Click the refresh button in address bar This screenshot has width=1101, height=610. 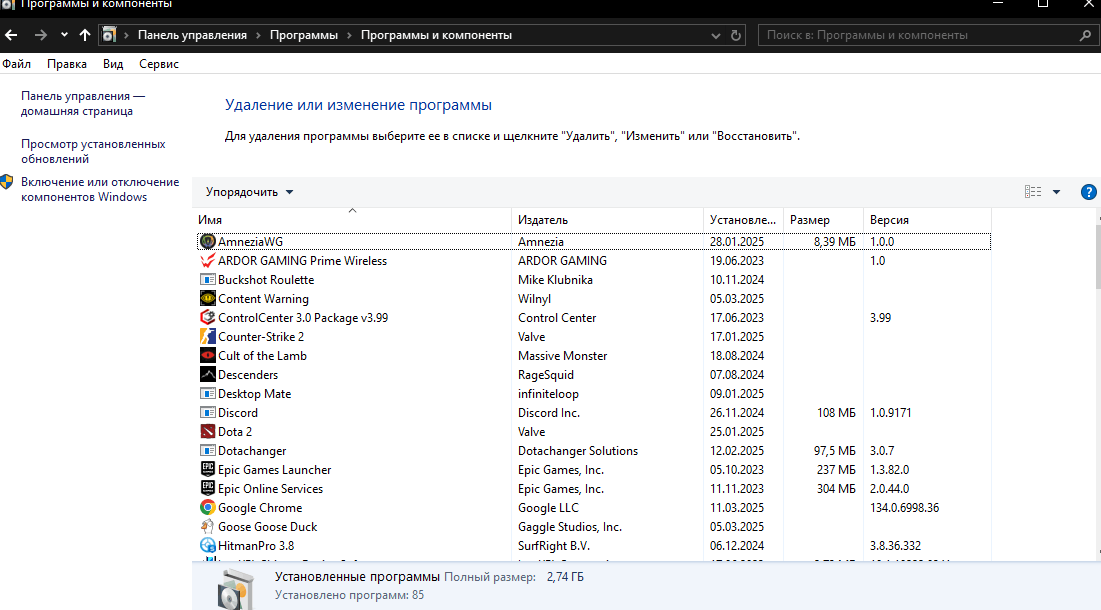pyautogui.click(x=736, y=35)
